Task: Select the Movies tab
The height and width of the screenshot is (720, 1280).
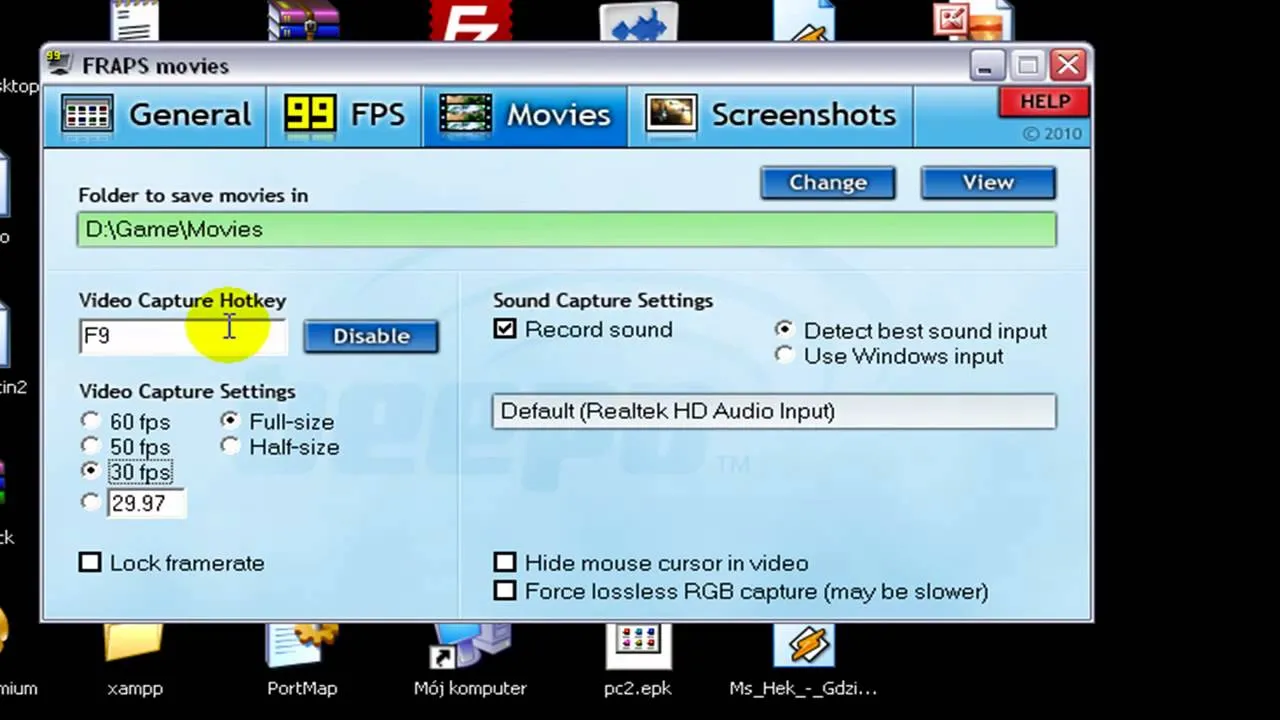Action: click(x=525, y=115)
